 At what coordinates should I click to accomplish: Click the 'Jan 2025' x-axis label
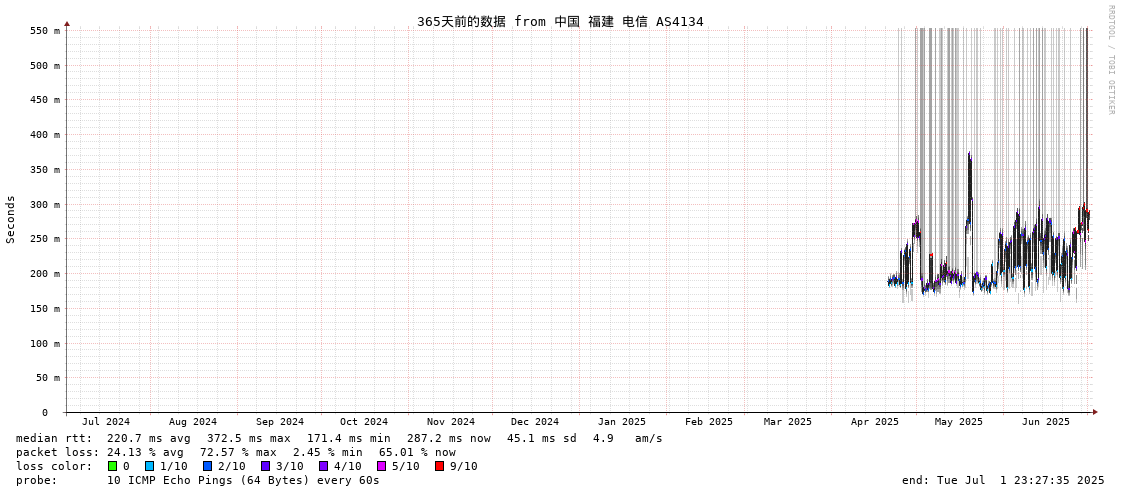click(622, 422)
